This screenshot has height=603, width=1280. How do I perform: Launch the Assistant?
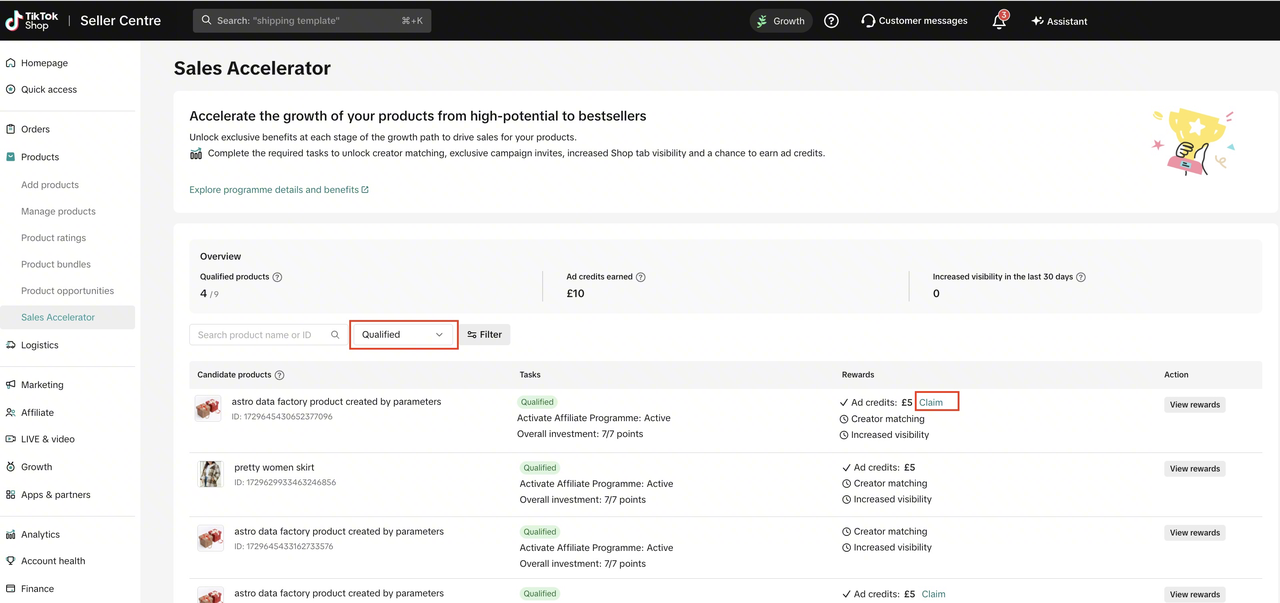click(x=1059, y=21)
